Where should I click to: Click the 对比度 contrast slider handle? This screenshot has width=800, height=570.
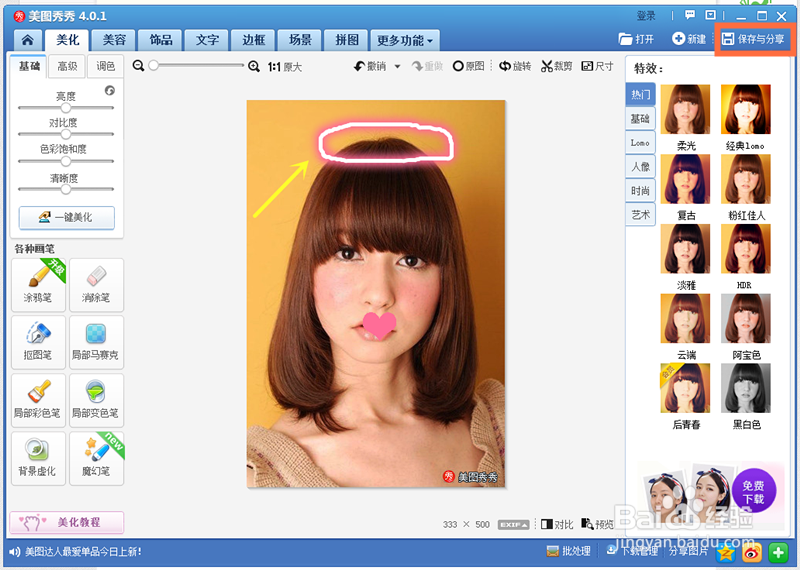66,134
